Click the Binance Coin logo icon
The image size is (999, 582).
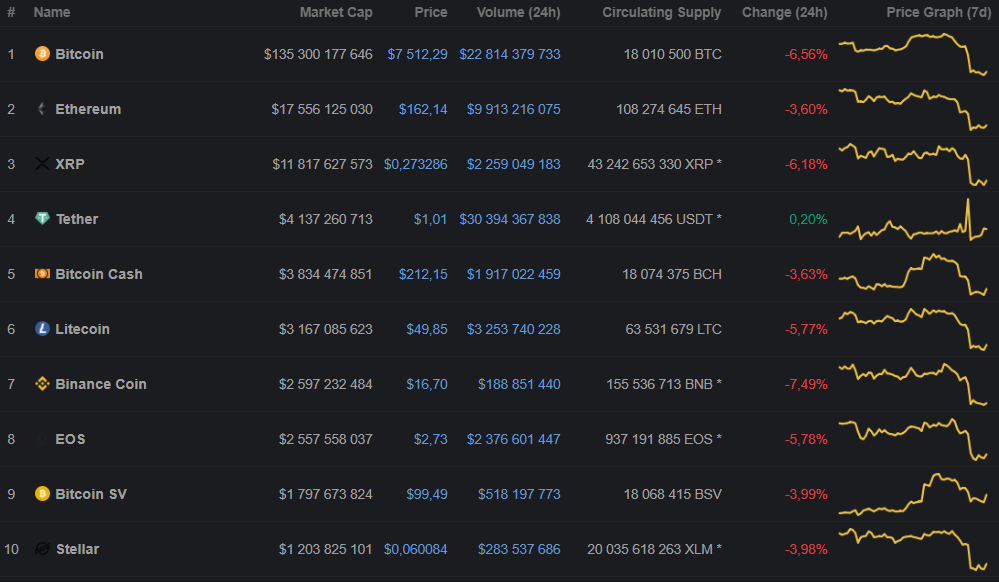pos(42,384)
